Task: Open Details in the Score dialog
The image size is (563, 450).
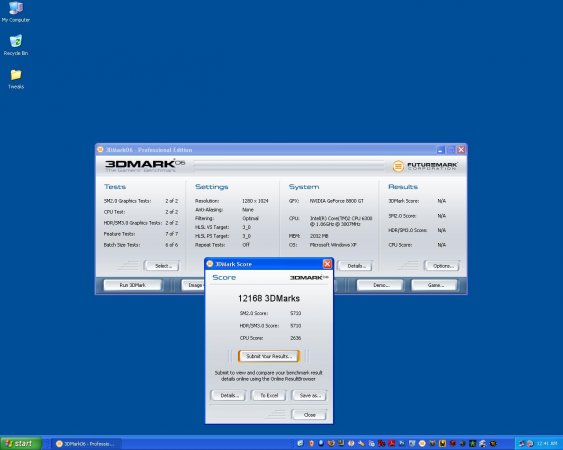Action: (x=228, y=395)
